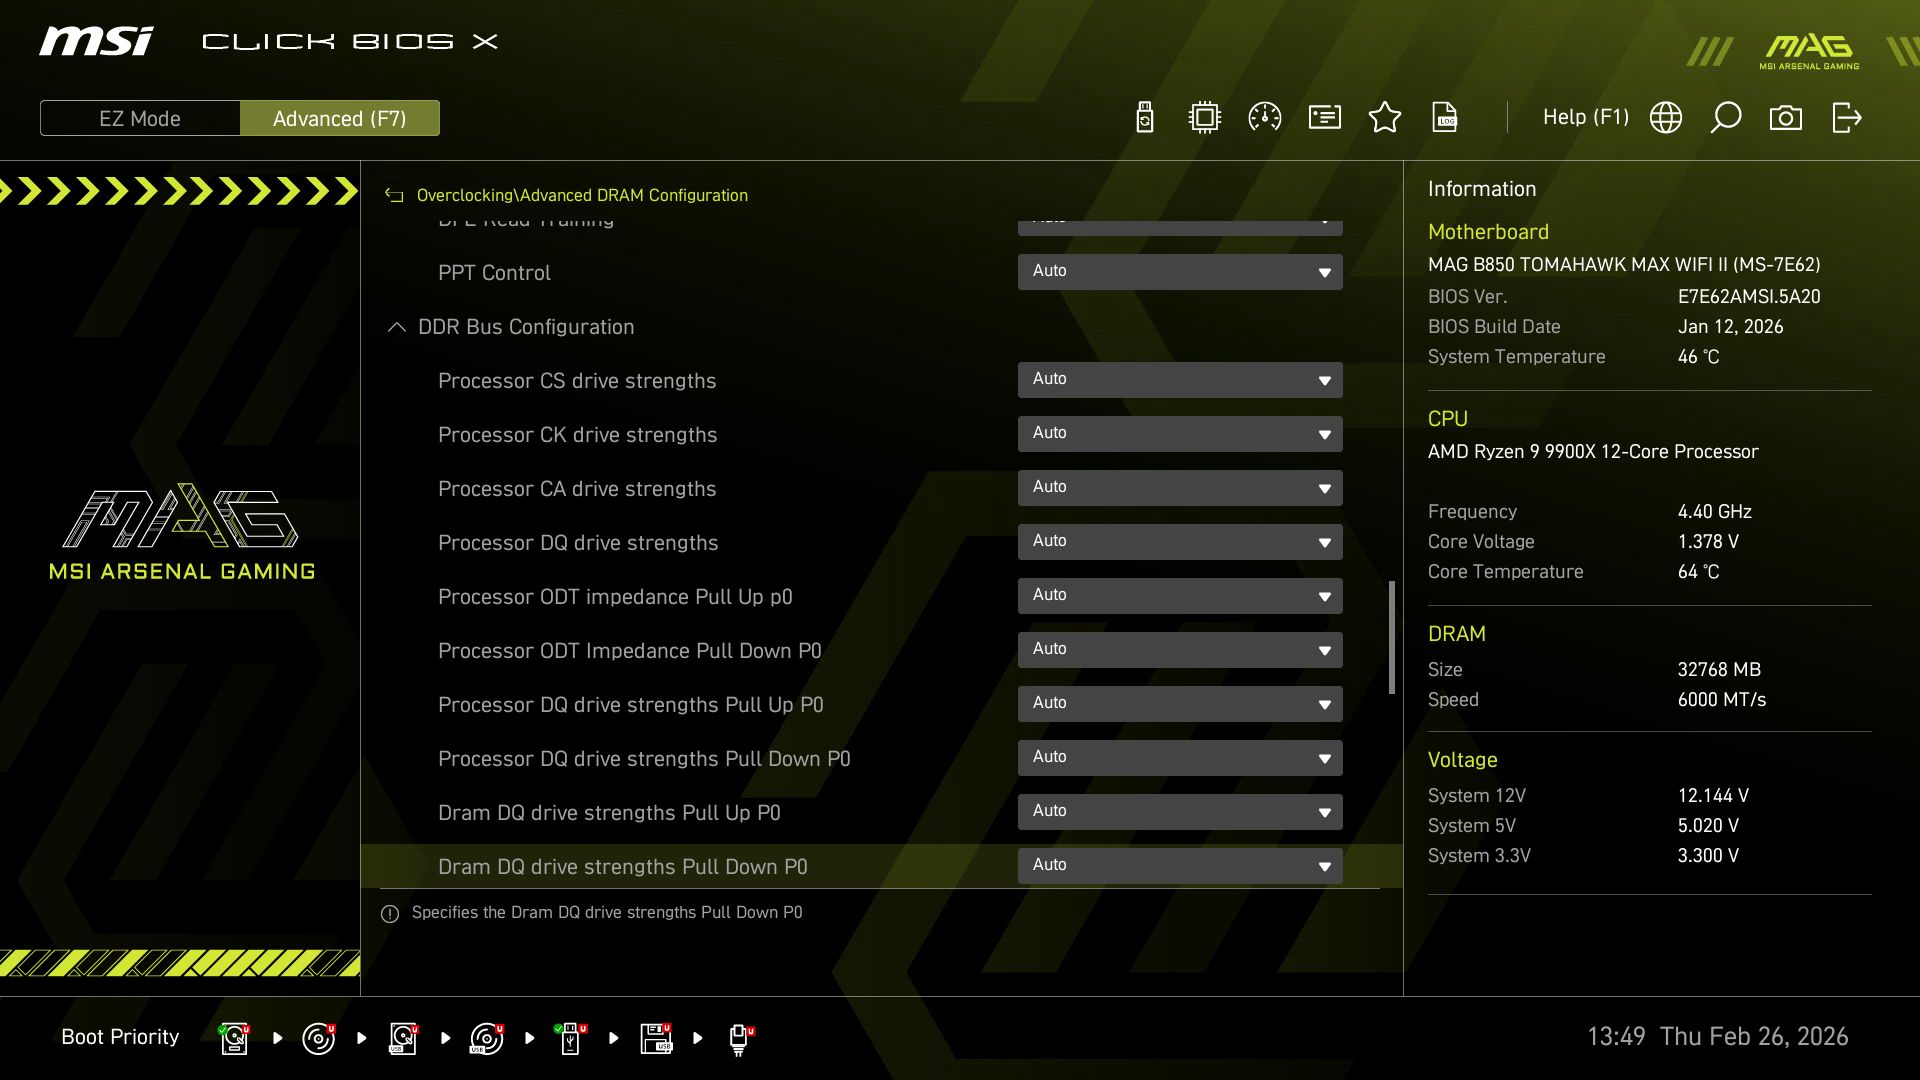
Task: Select the network boot icon in Boot Priority
Action: point(739,1038)
